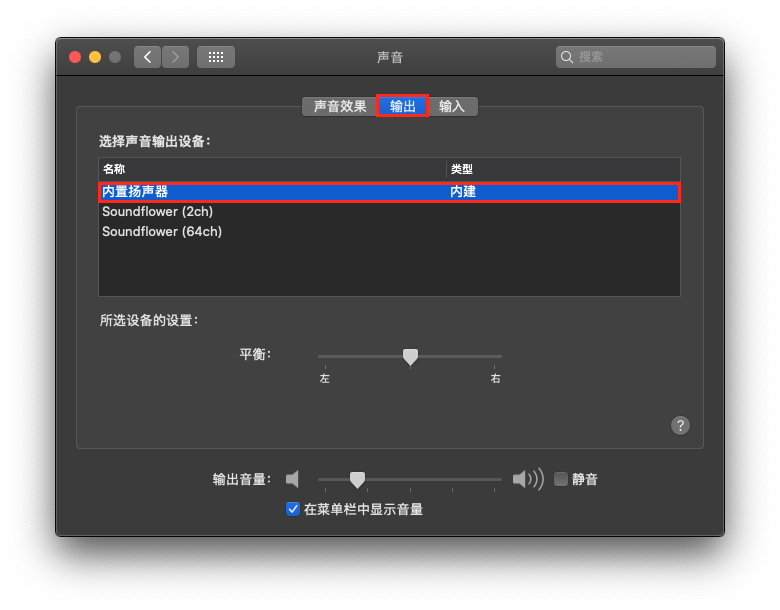780x610 pixels.
Task: Uncheck 在菜单栏中显示音量 checkbox
Action: (x=293, y=509)
